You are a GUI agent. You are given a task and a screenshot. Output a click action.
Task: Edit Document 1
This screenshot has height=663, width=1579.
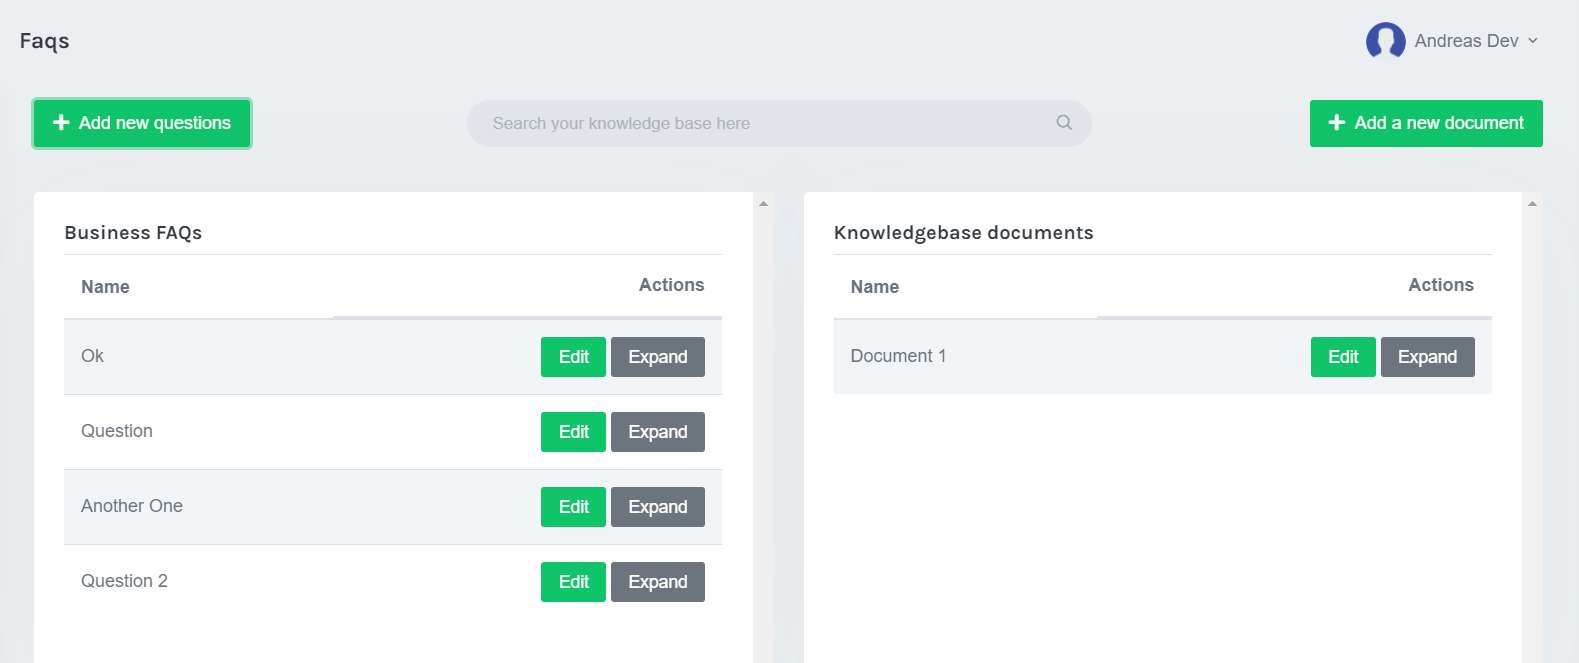[x=1343, y=357]
